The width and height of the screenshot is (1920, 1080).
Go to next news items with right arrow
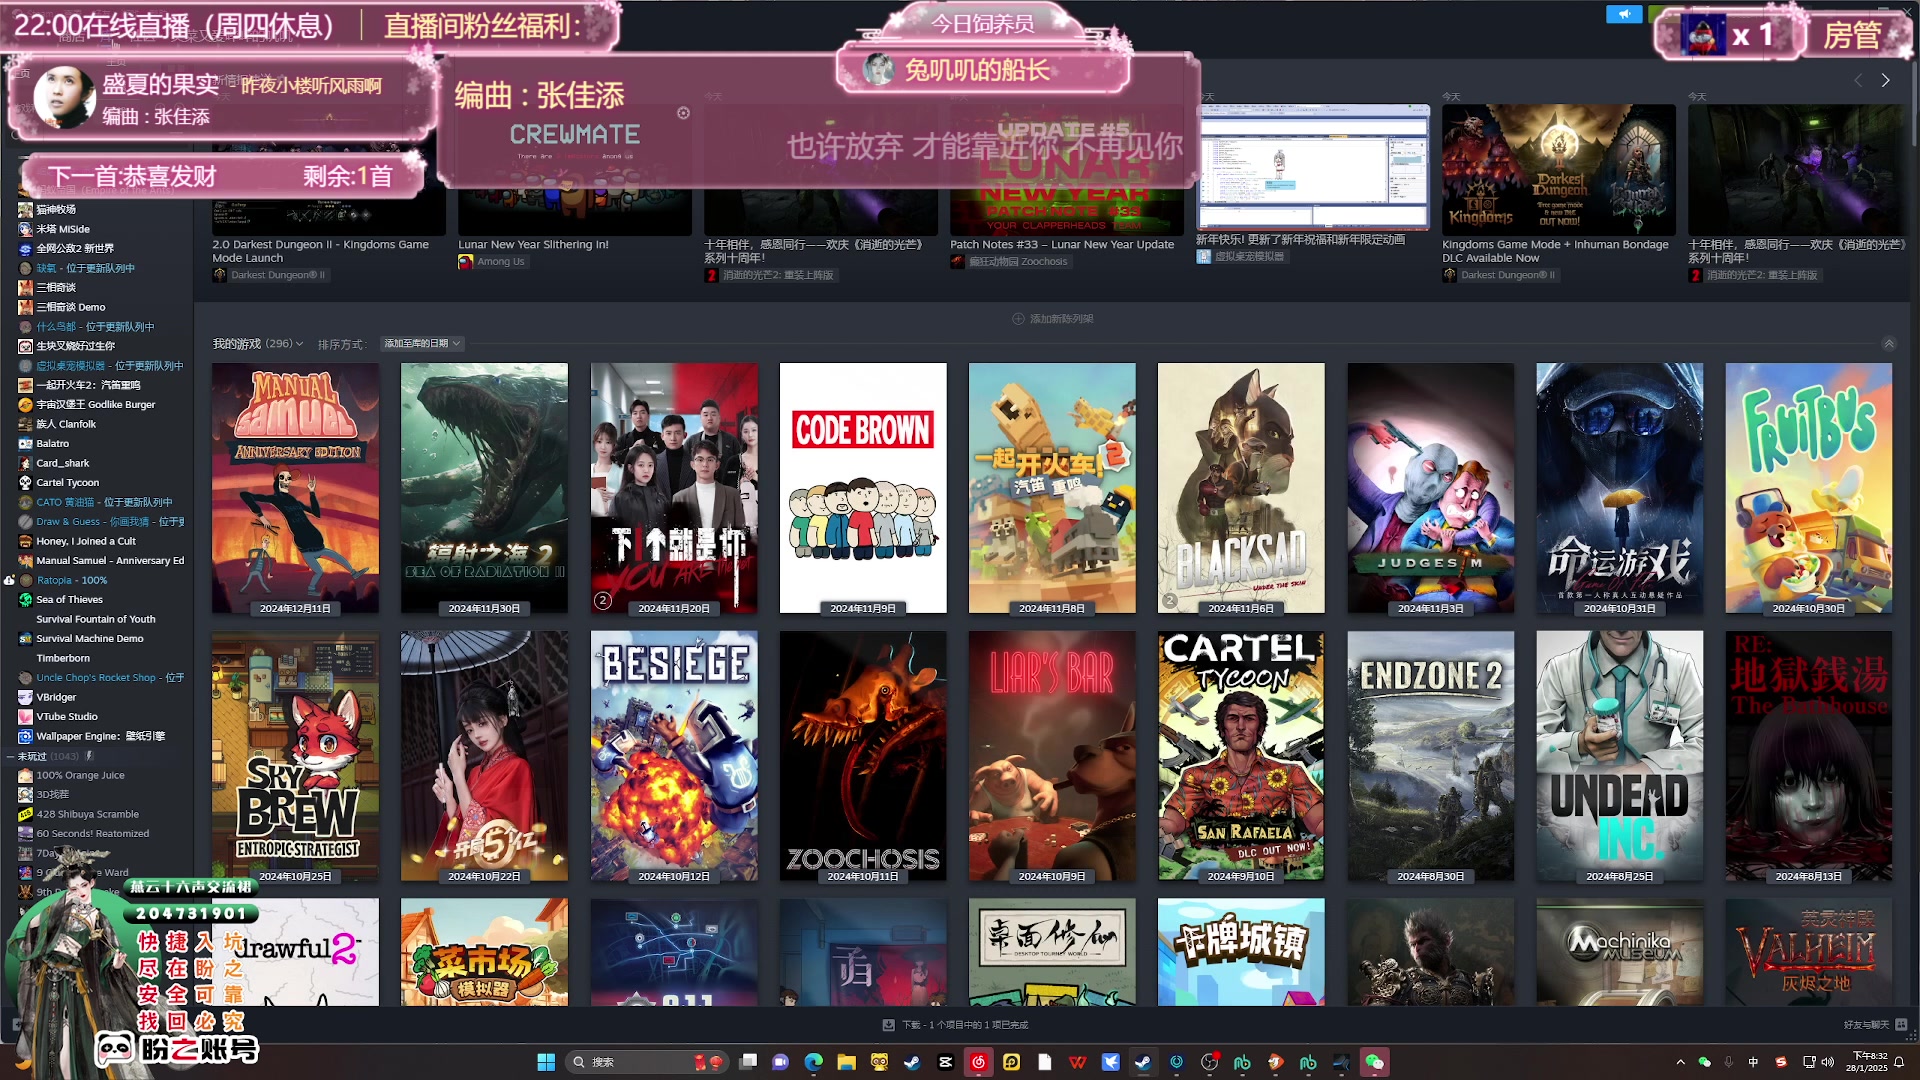[1885, 80]
